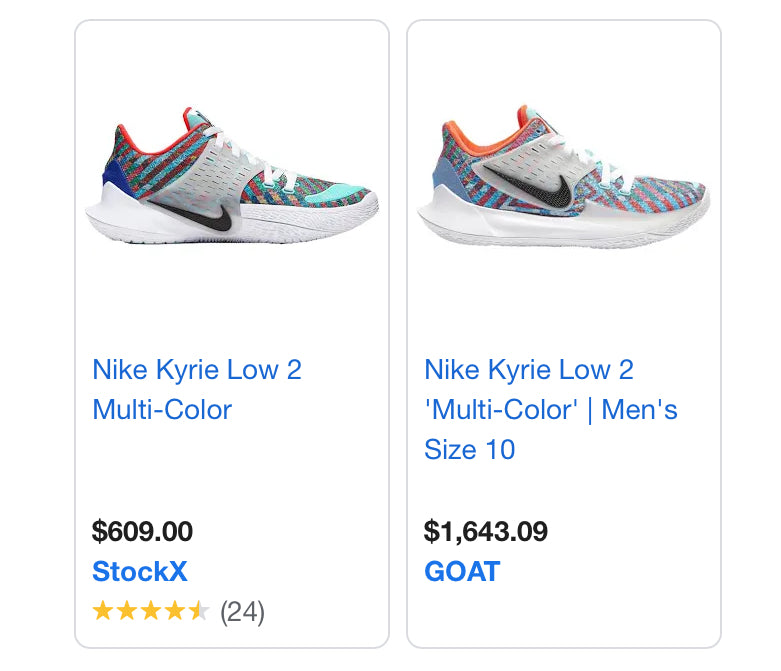781x671 pixels.
Task: Click the star rating on StockX listing
Action: click(150, 611)
